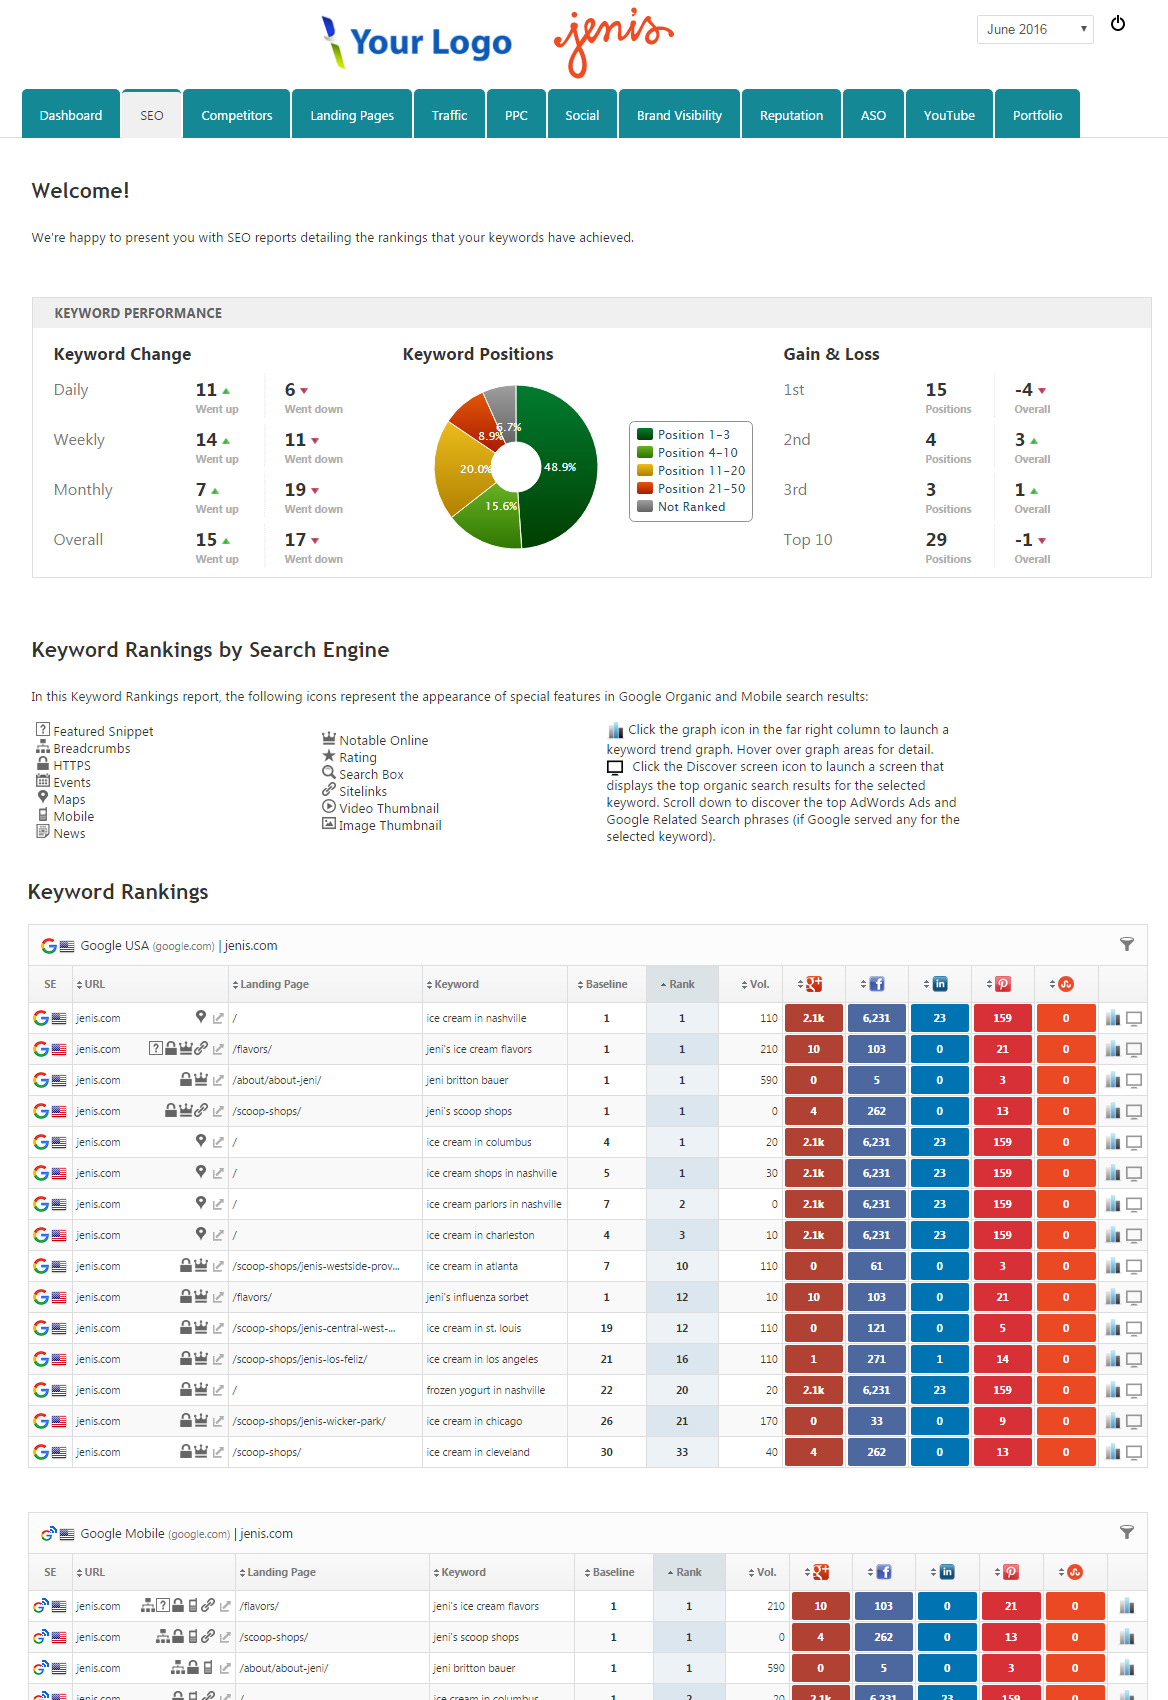Open the Brand Visibility tab

pyautogui.click(x=679, y=115)
